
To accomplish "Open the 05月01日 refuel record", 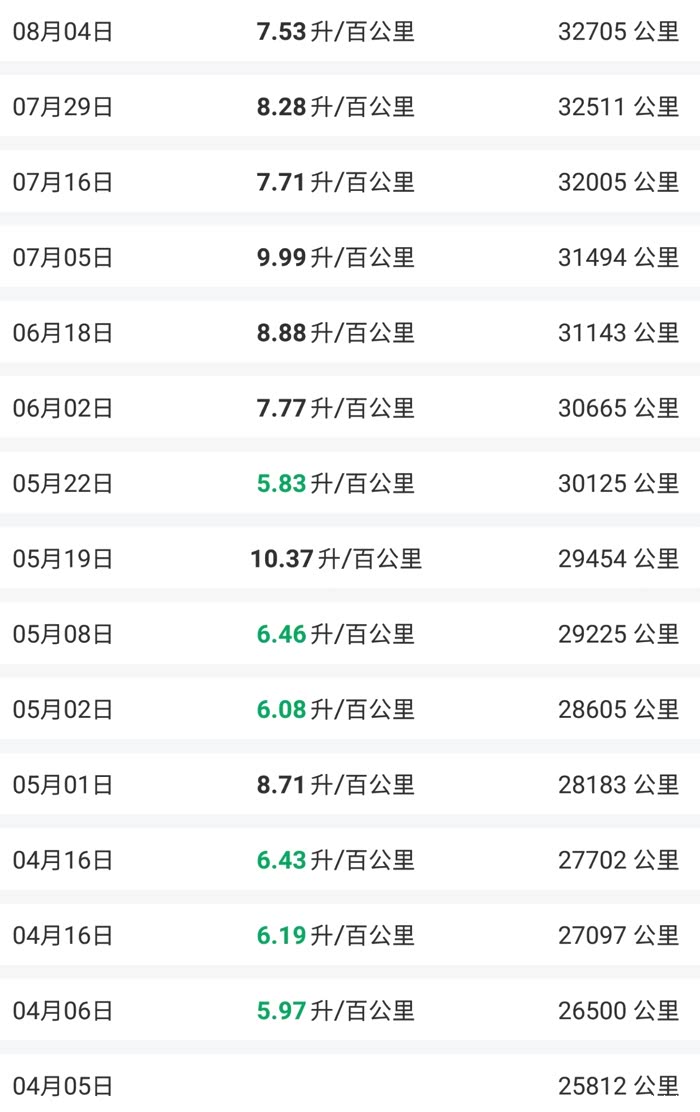I will click(63, 785).
